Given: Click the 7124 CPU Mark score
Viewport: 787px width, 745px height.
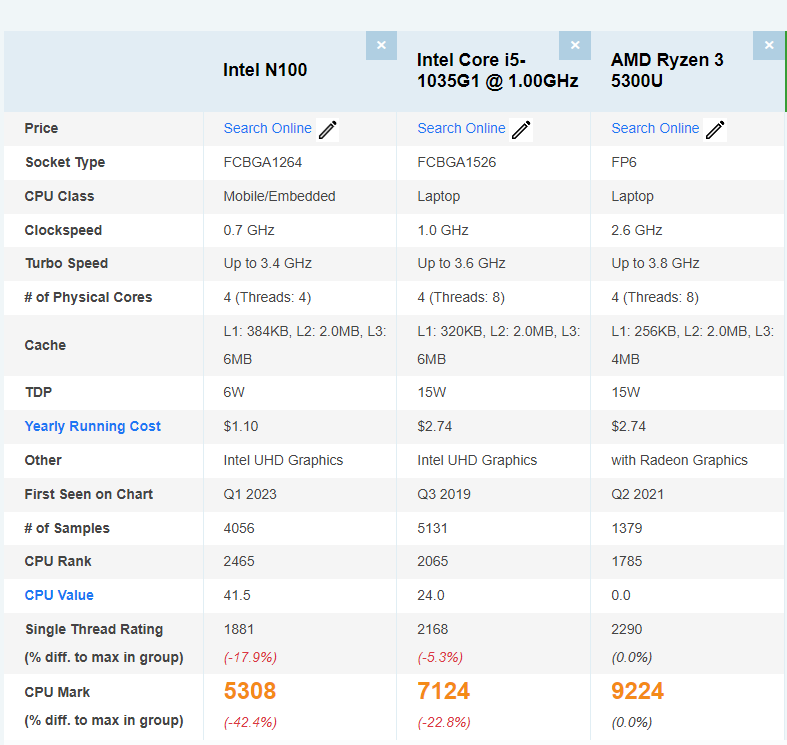Looking at the screenshot, I should (444, 691).
